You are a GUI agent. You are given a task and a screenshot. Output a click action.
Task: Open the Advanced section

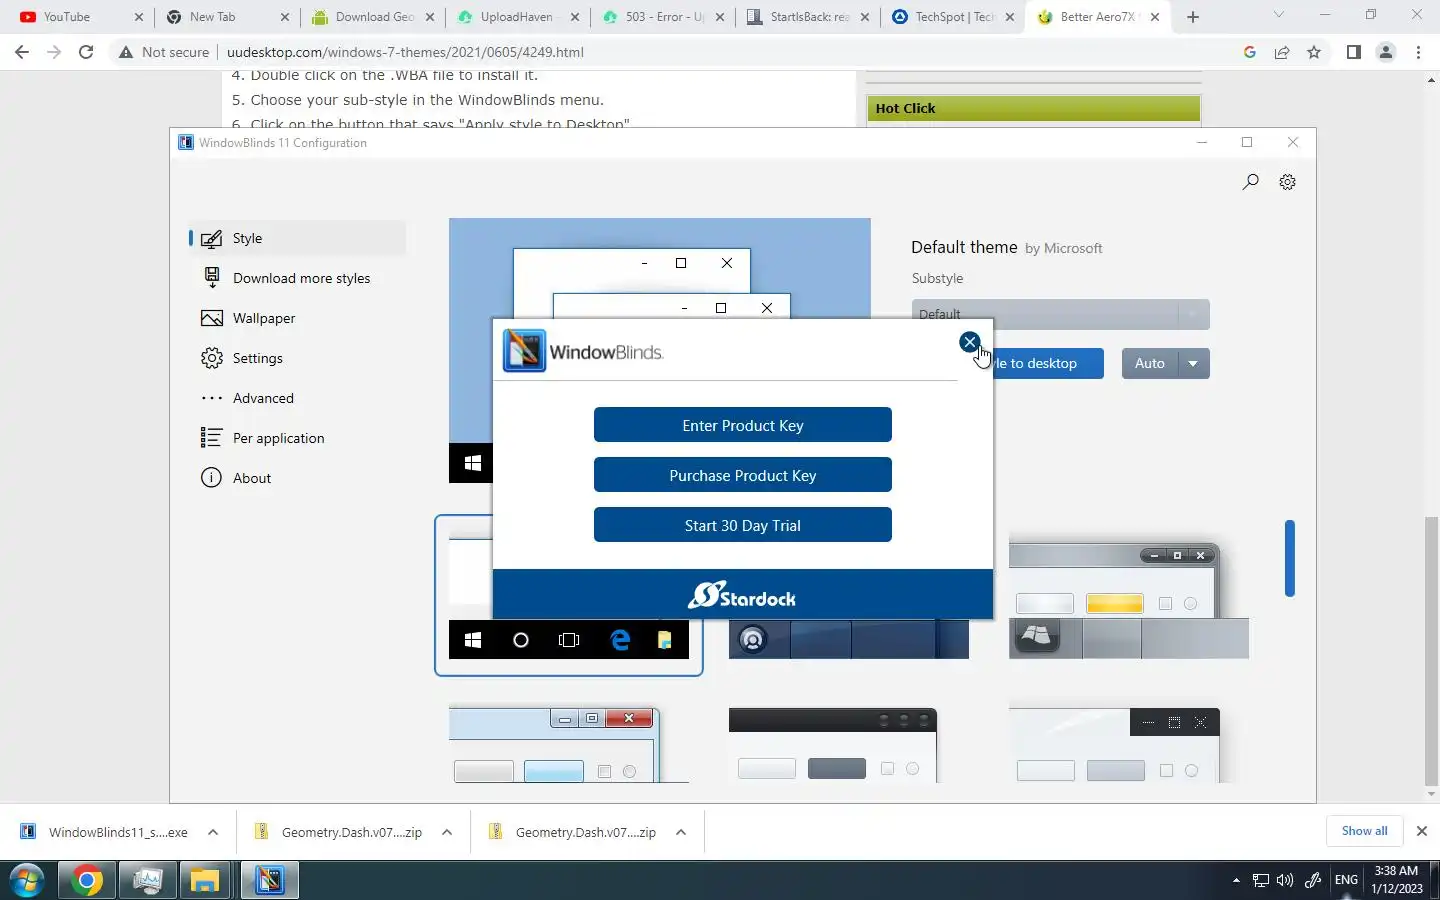coord(298,398)
